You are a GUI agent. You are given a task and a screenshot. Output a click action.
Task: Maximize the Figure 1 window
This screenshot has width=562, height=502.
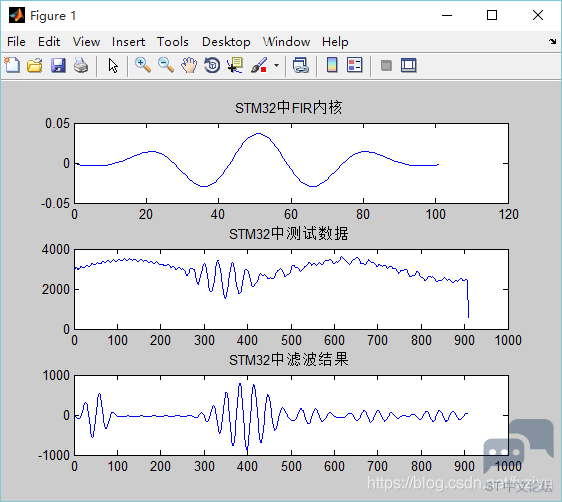coord(492,15)
